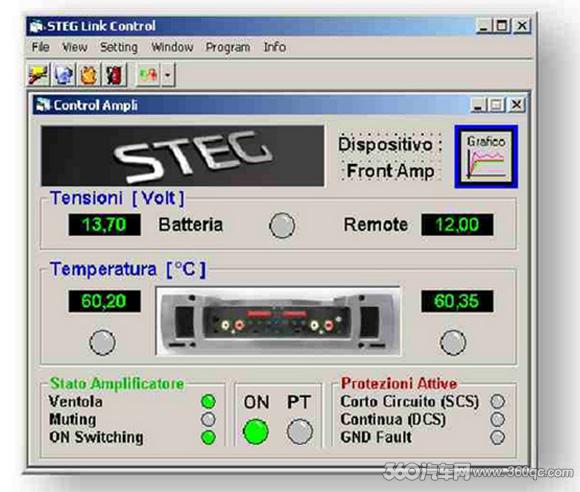Screen dimensions: 580x492
Task: Toggle the Muting status light
Action: click(x=208, y=419)
